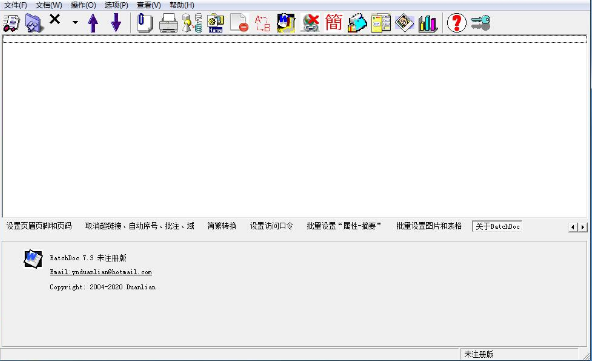The image size is (592, 361).
Task: Click the red question mark help icon
Action: 456,23
